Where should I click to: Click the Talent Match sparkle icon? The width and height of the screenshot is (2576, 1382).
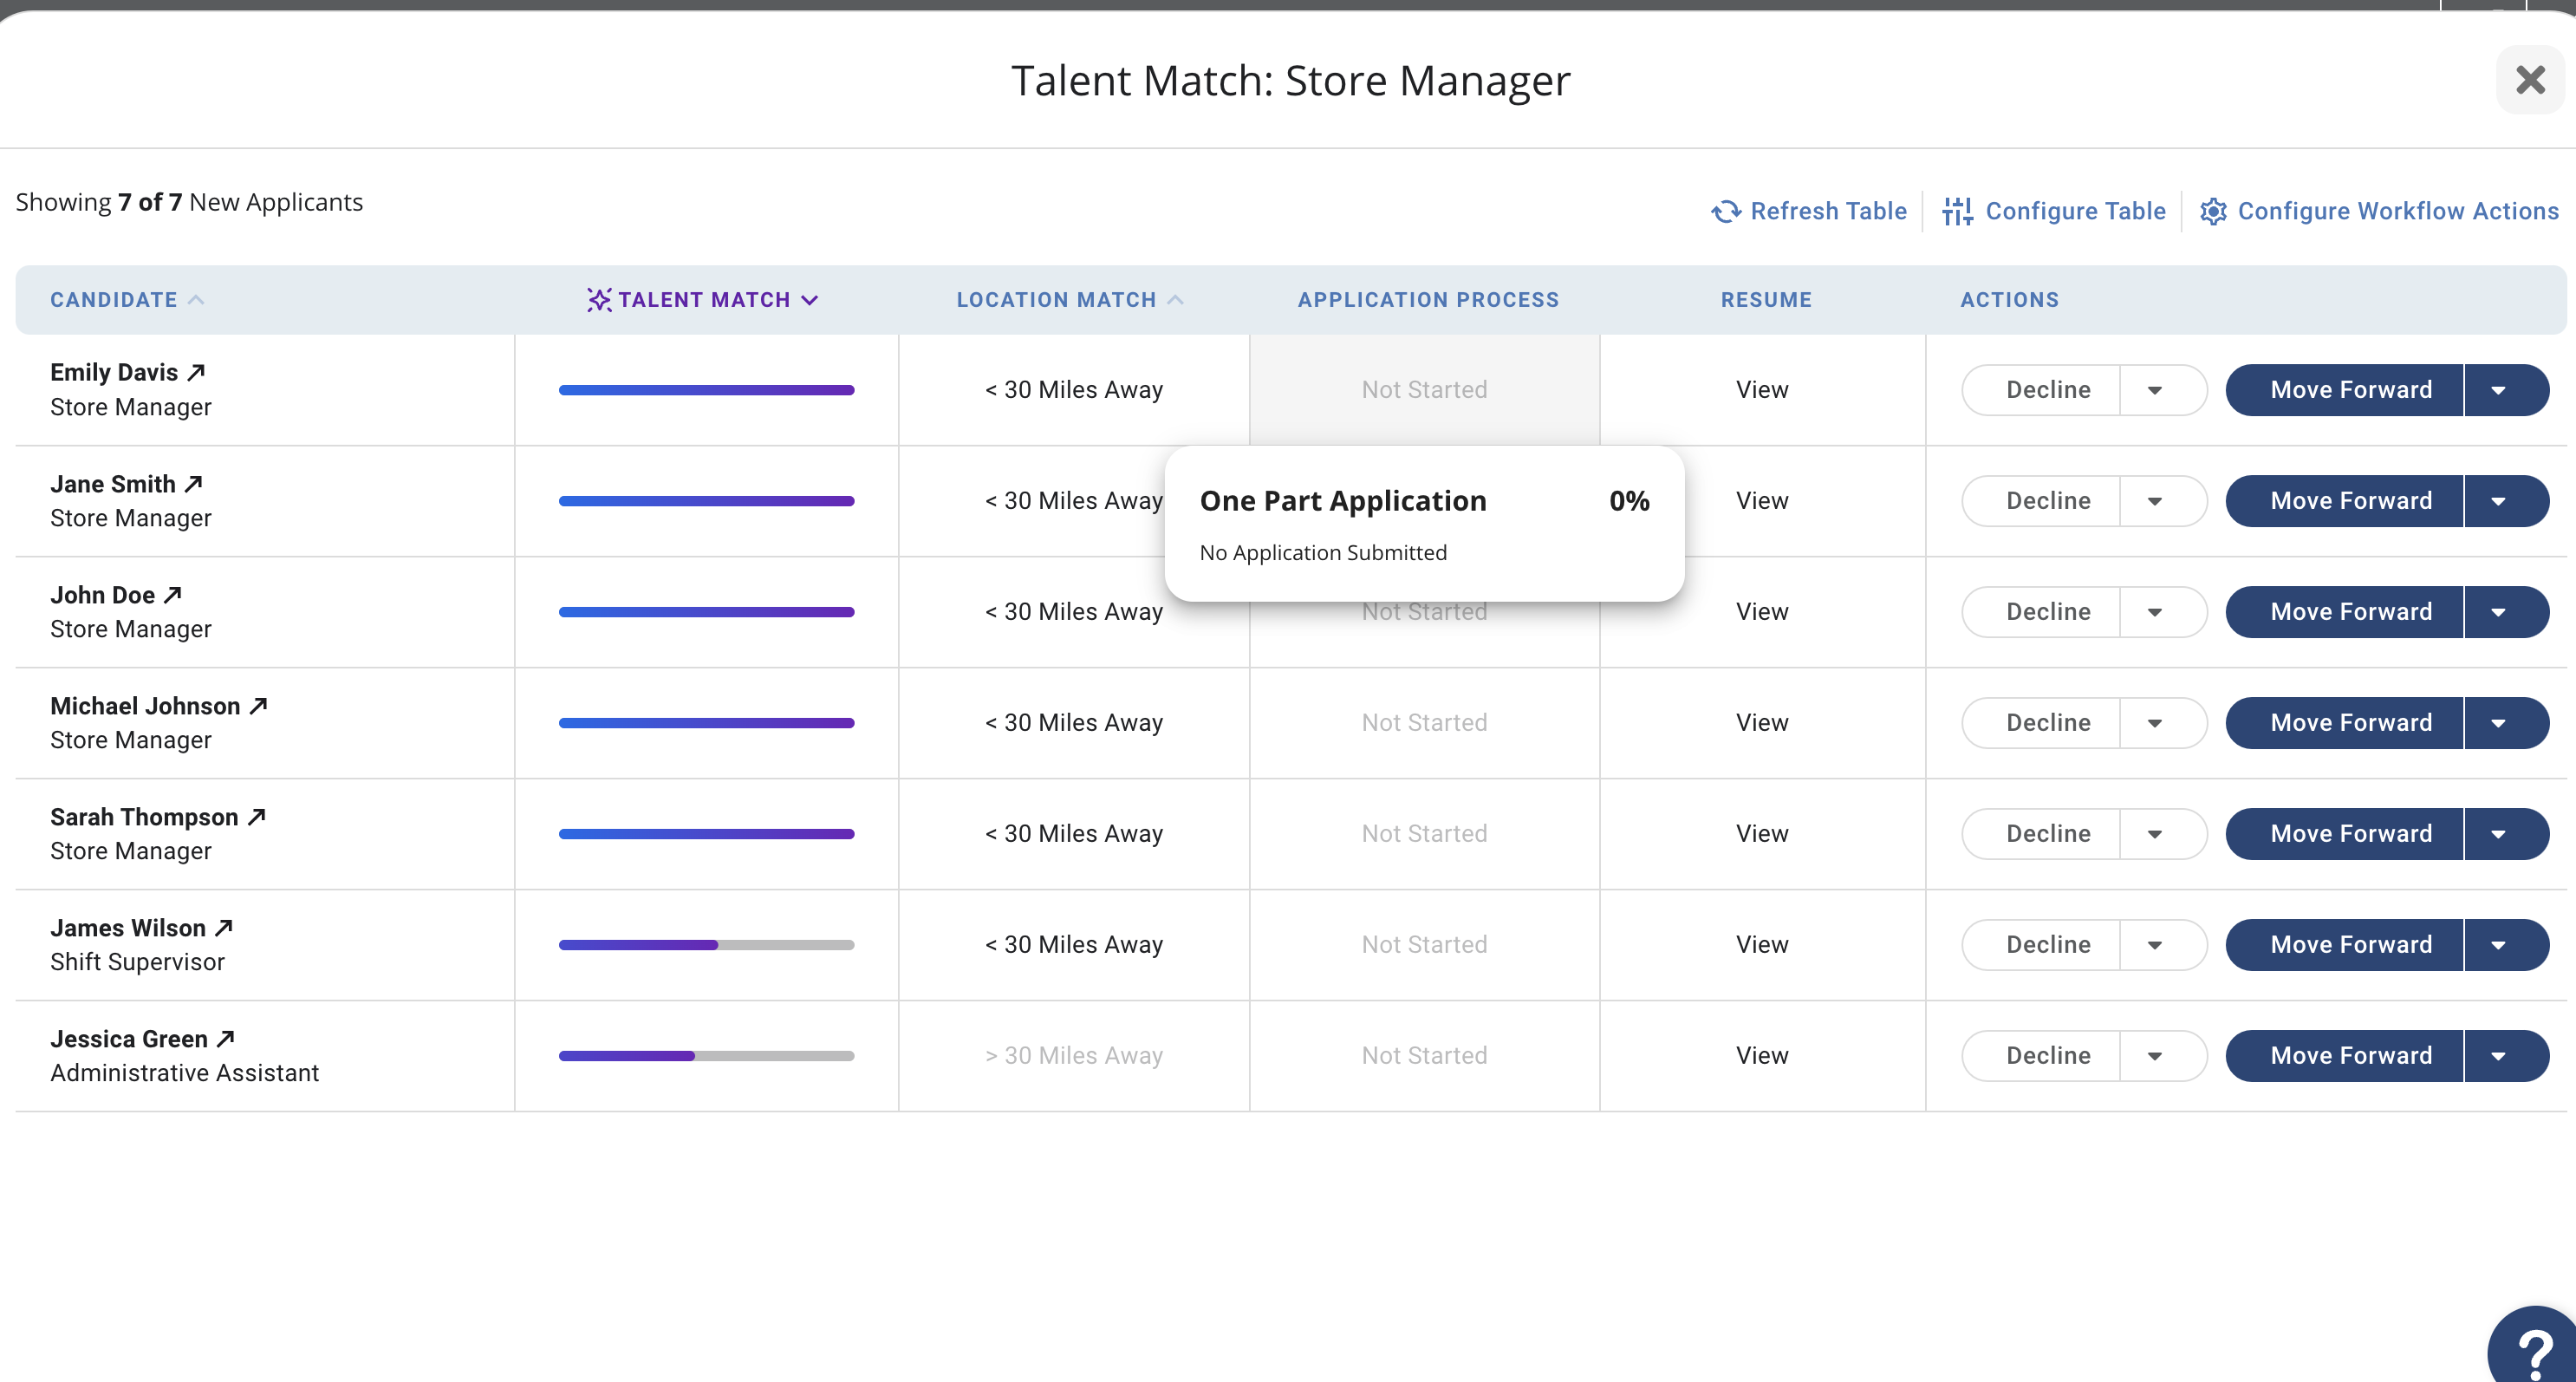[599, 300]
